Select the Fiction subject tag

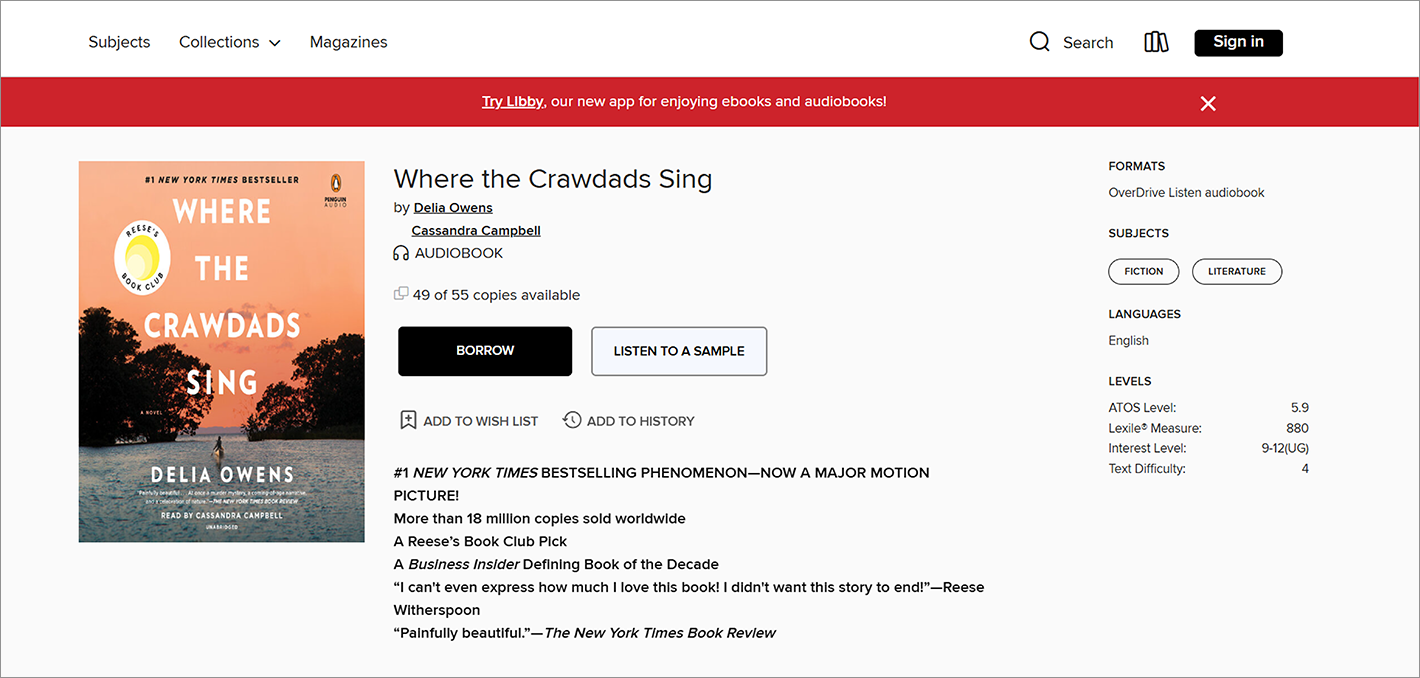(x=1143, y=271)
